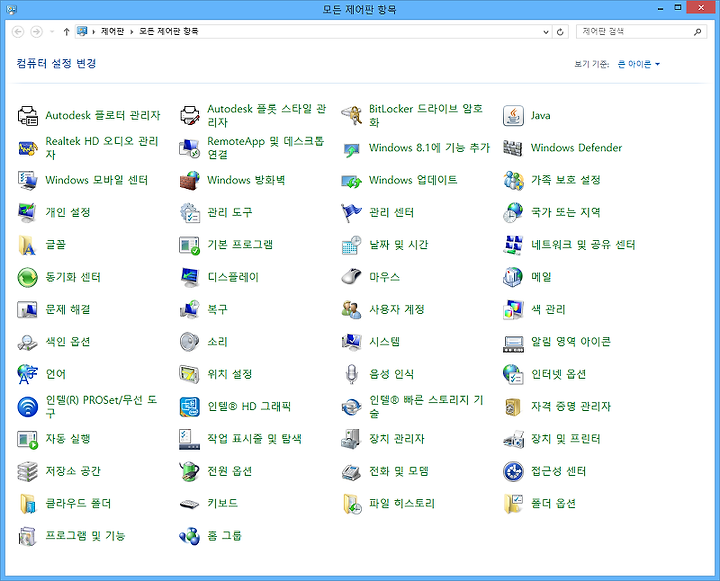Open the 문제 해결 link
Image resolution: width=720 pixels, height=581 pixels.
coord(68,309)
